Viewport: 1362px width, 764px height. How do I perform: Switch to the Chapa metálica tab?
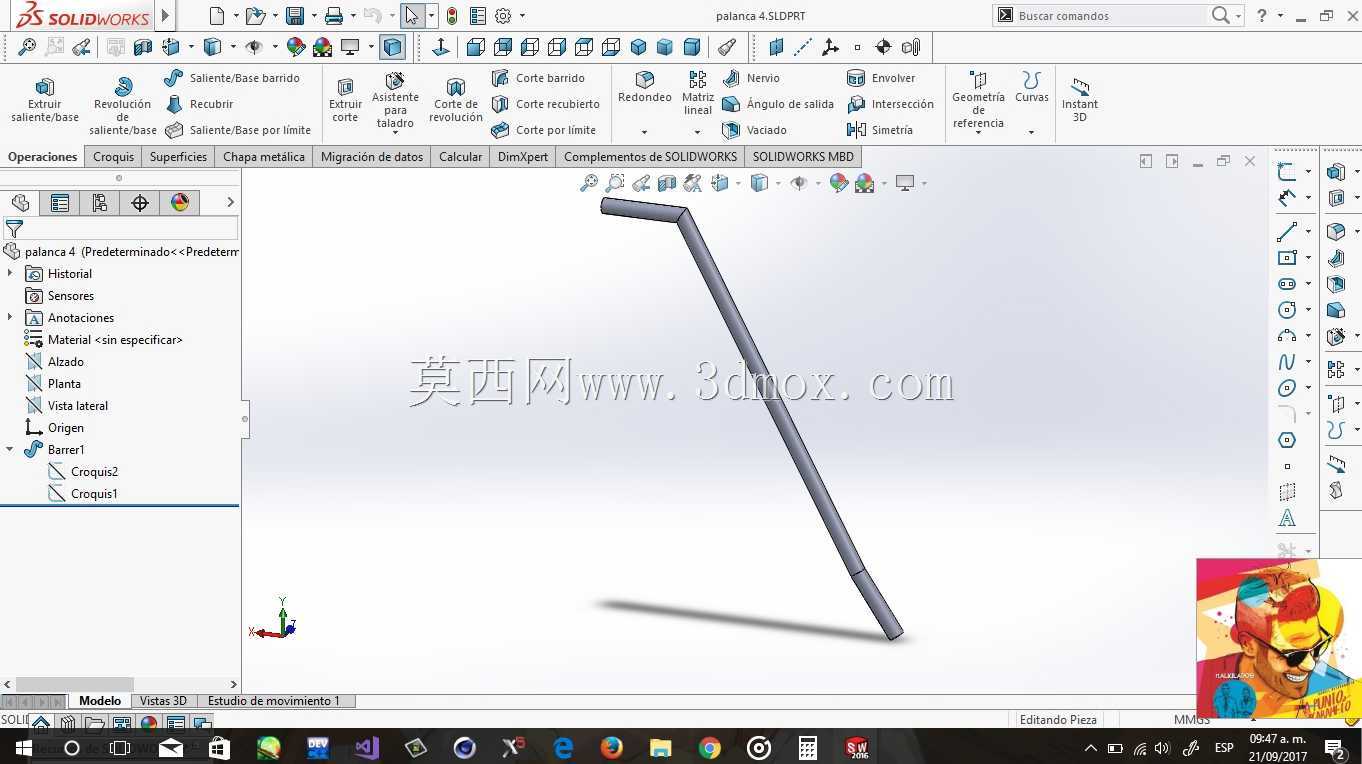coord(264,156)
